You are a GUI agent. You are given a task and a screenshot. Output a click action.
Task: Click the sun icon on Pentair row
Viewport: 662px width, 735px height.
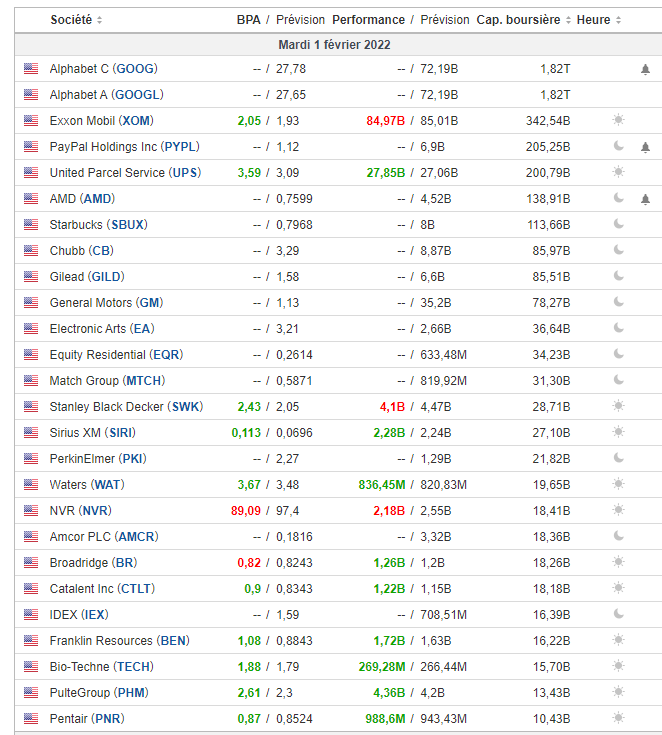pos(619,719)
